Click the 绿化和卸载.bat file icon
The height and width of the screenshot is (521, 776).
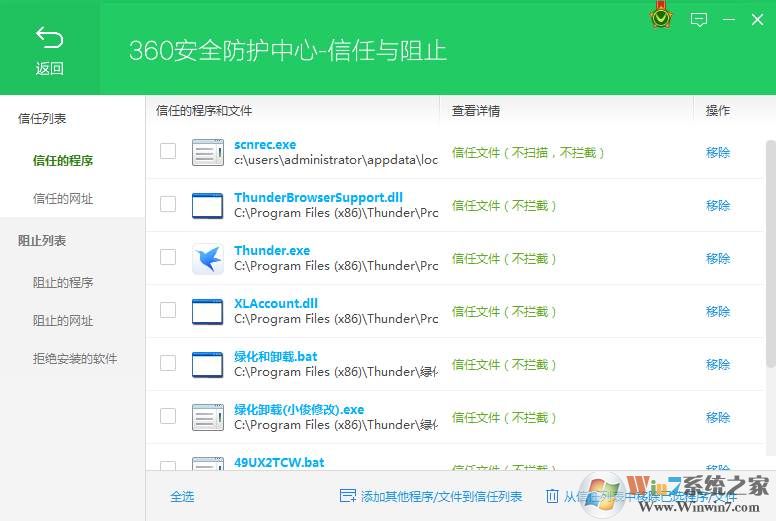pos(208,364)
